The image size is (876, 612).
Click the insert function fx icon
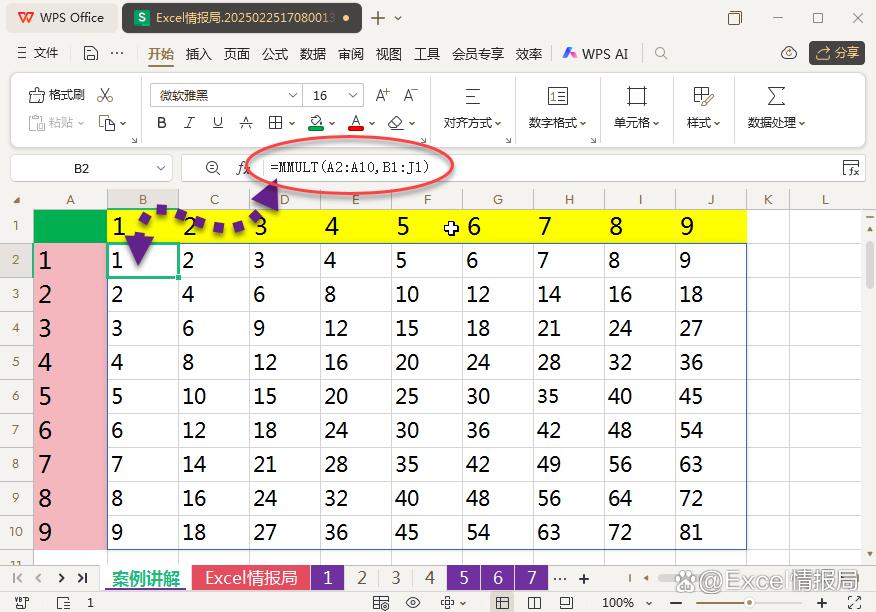244,167
